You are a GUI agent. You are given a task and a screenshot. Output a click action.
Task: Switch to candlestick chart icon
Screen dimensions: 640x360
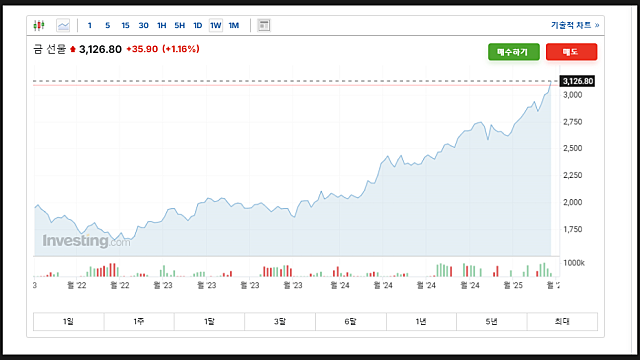pos(39,25)
